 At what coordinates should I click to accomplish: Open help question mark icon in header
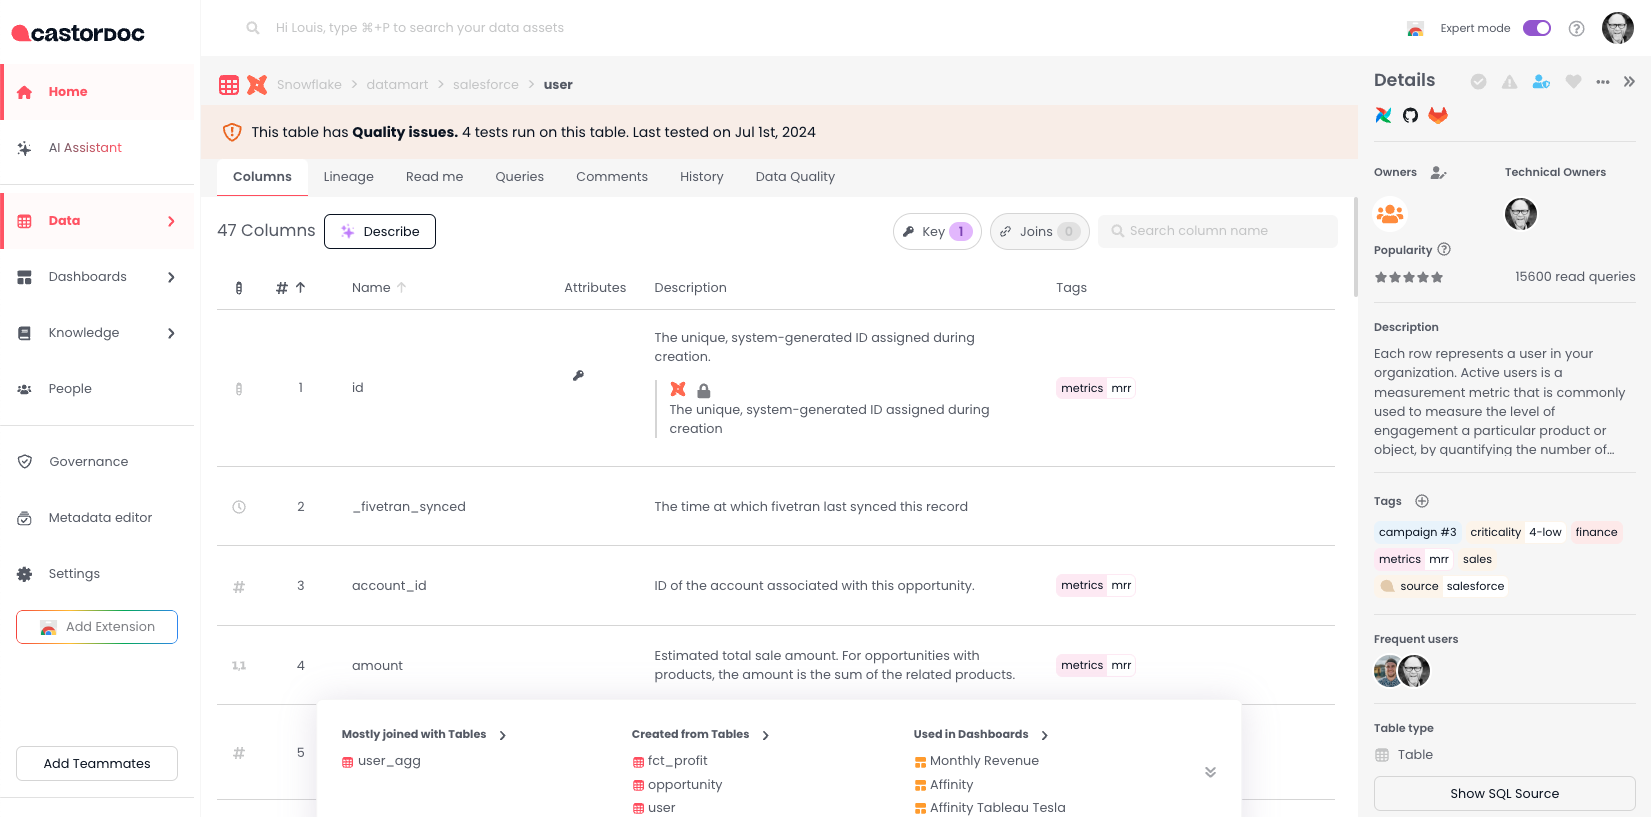point(1577,28)
